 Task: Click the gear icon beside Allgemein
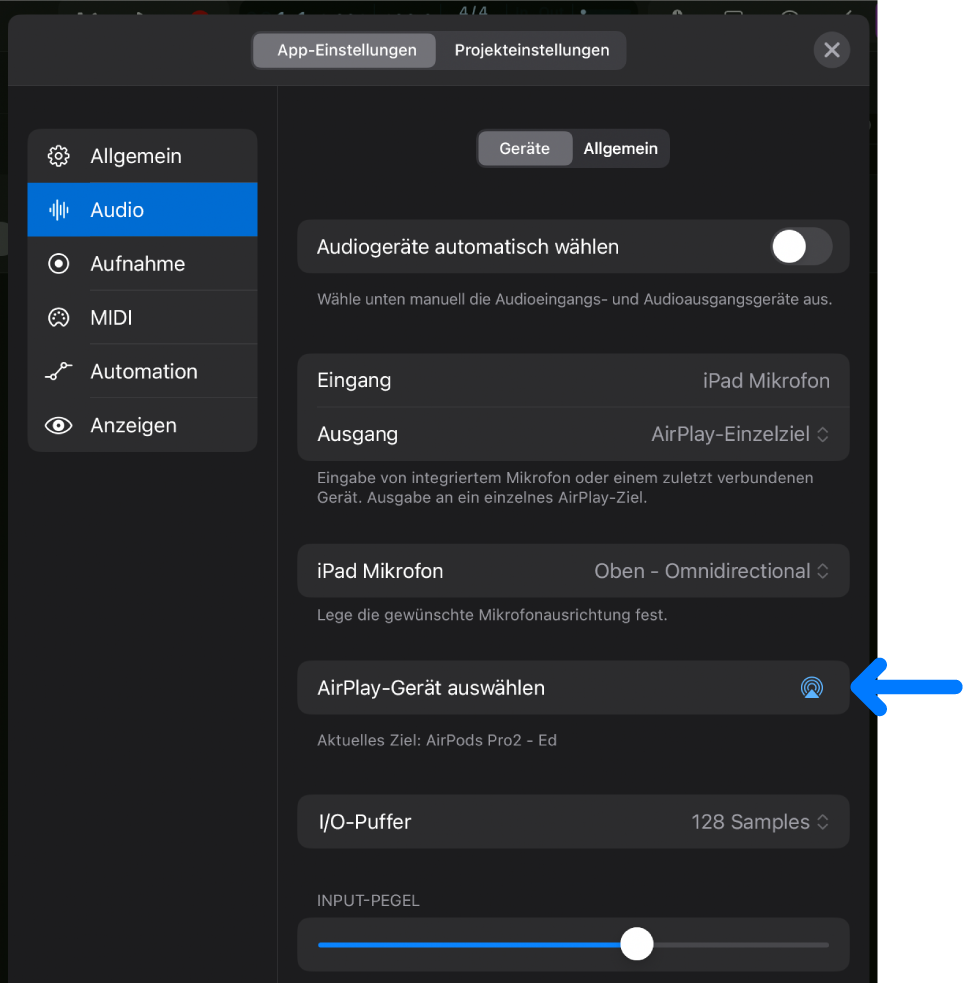click(59, 156)
